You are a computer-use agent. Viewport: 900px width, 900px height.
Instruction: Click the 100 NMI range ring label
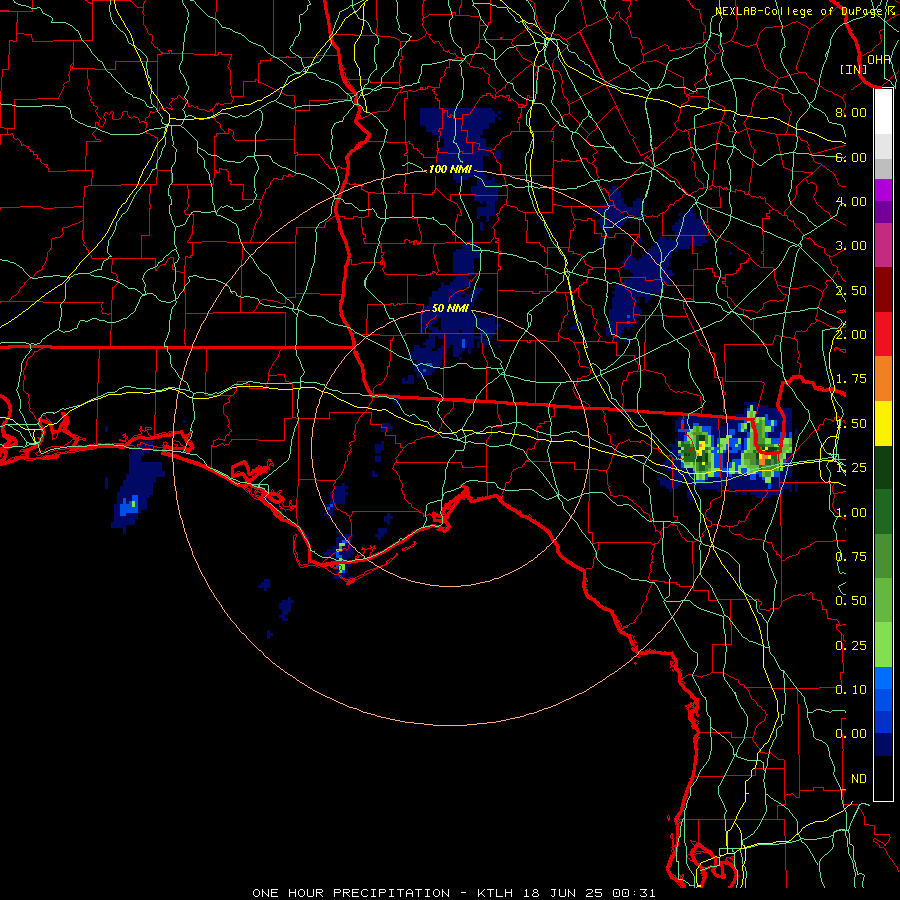pos(450,169)
